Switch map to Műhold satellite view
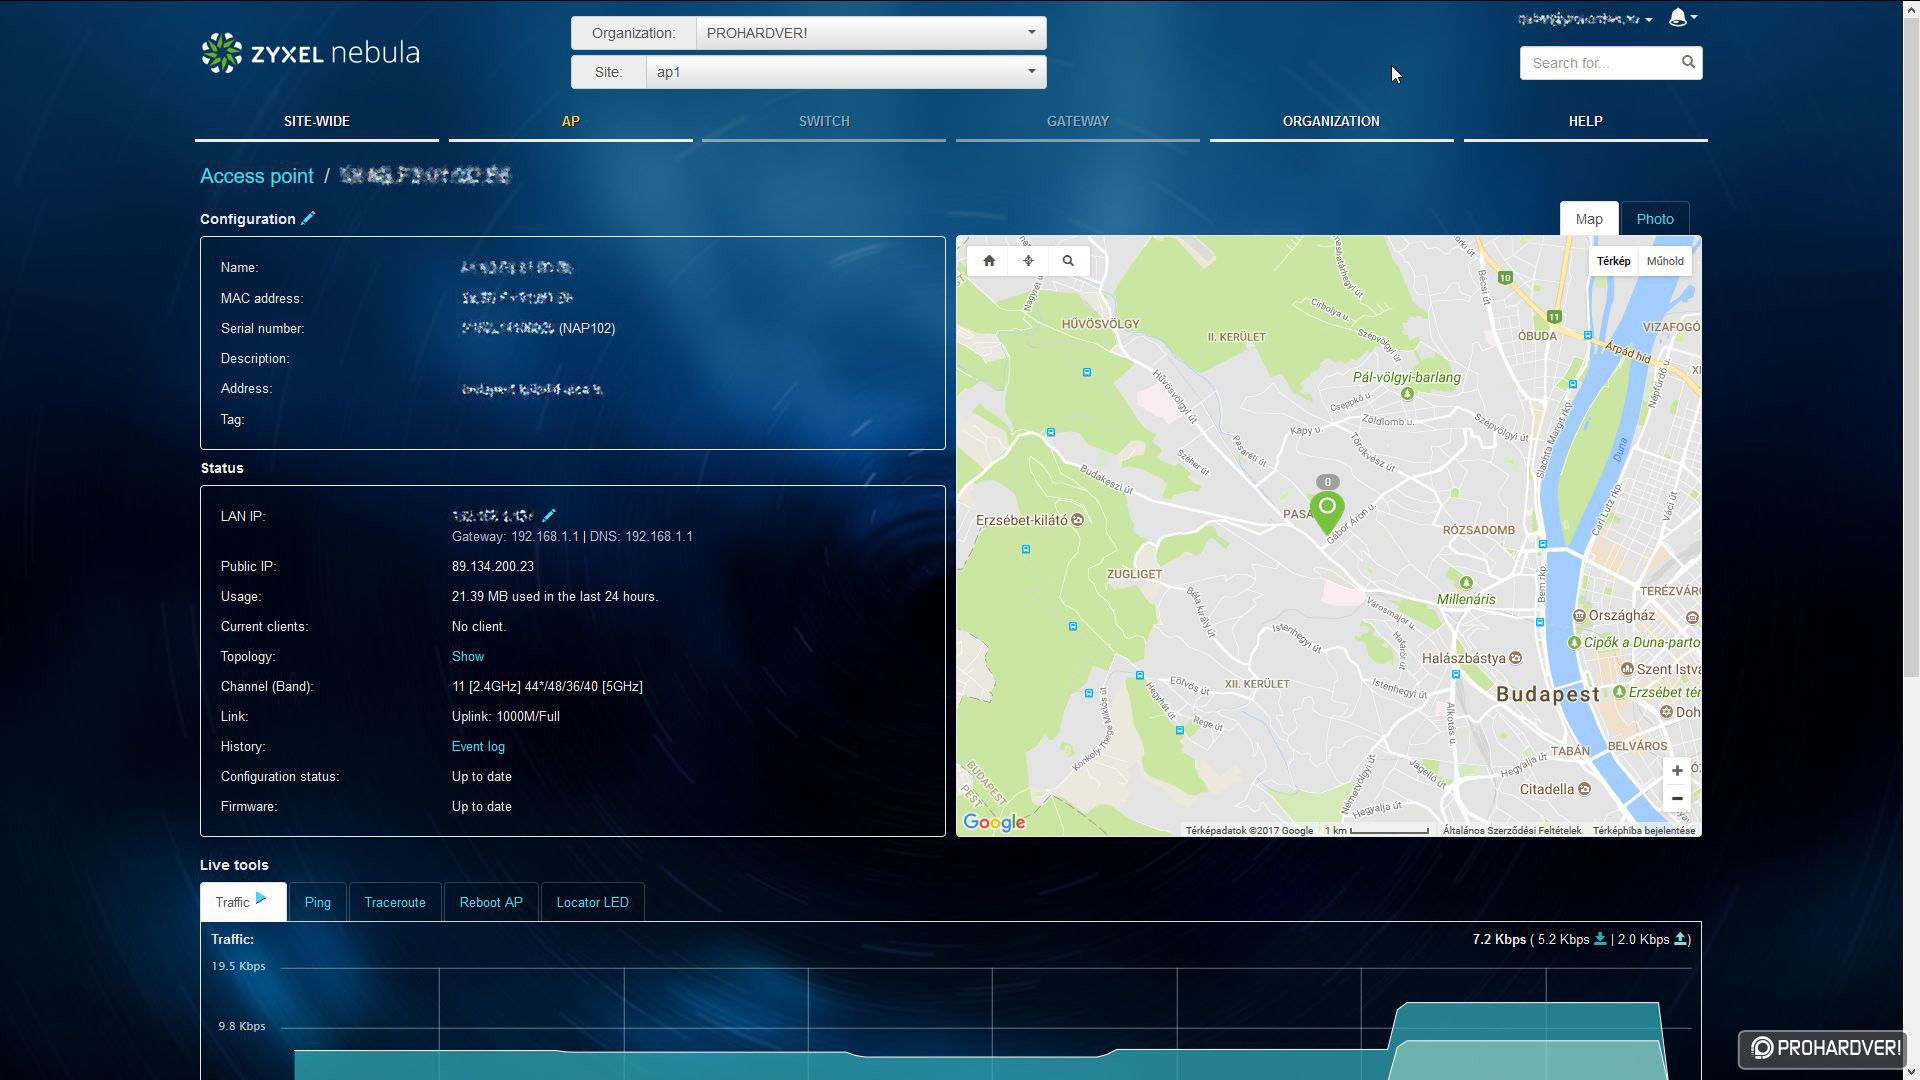Image resolution: width=1920 pixels, height=1080 pixels. click(x=1665, y=261)
